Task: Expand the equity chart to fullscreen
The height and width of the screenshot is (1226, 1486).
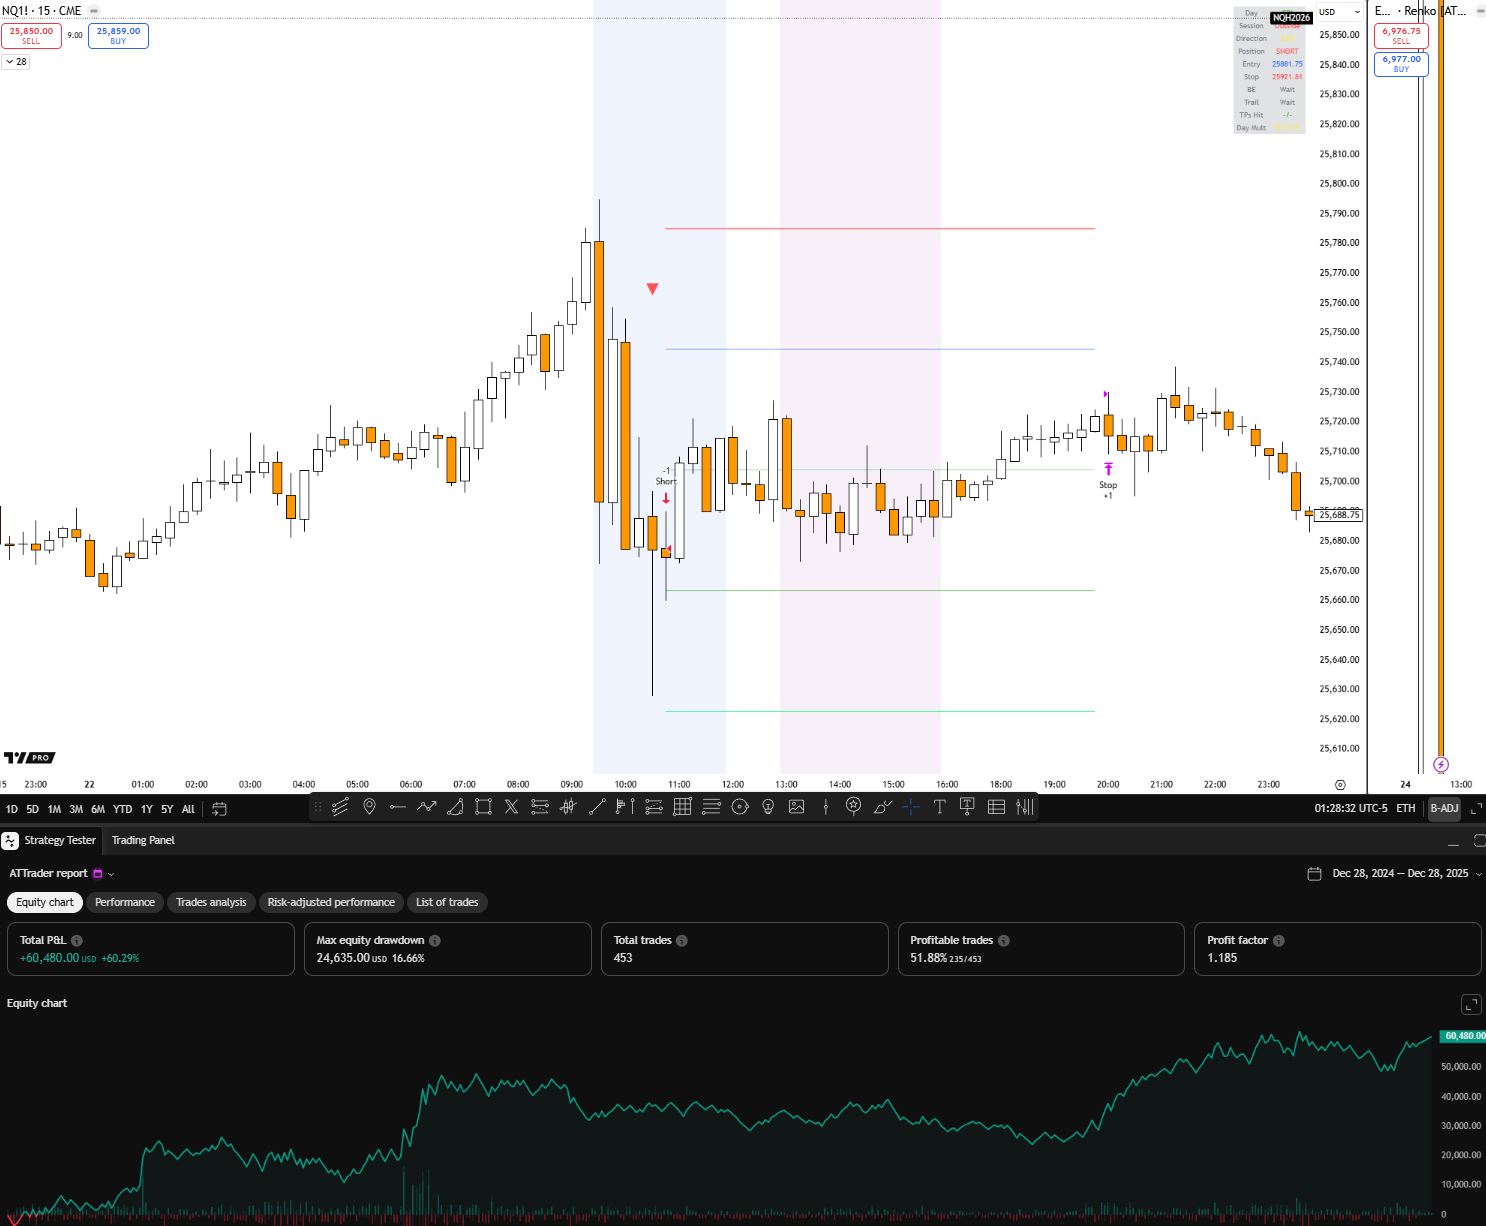Action: coord(1471,1004)
